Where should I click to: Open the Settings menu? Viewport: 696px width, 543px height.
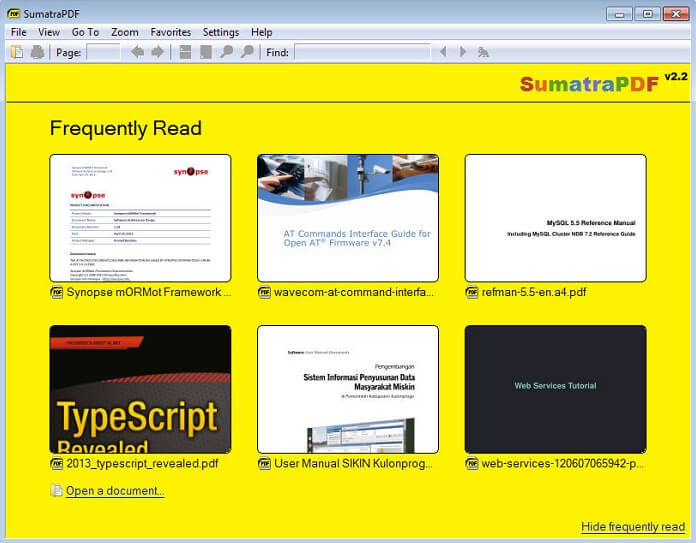click(221, 32)
